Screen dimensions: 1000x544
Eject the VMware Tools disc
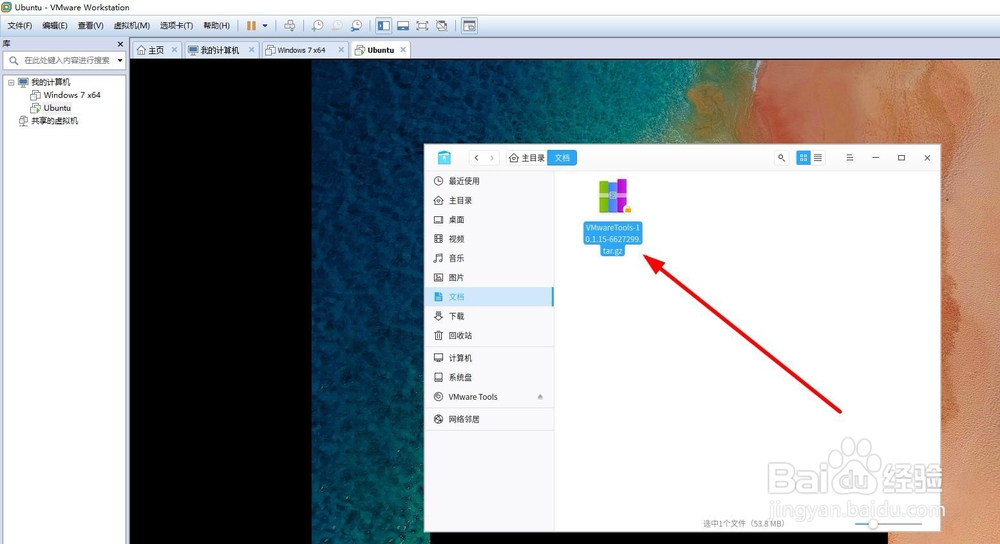[540, 397]
